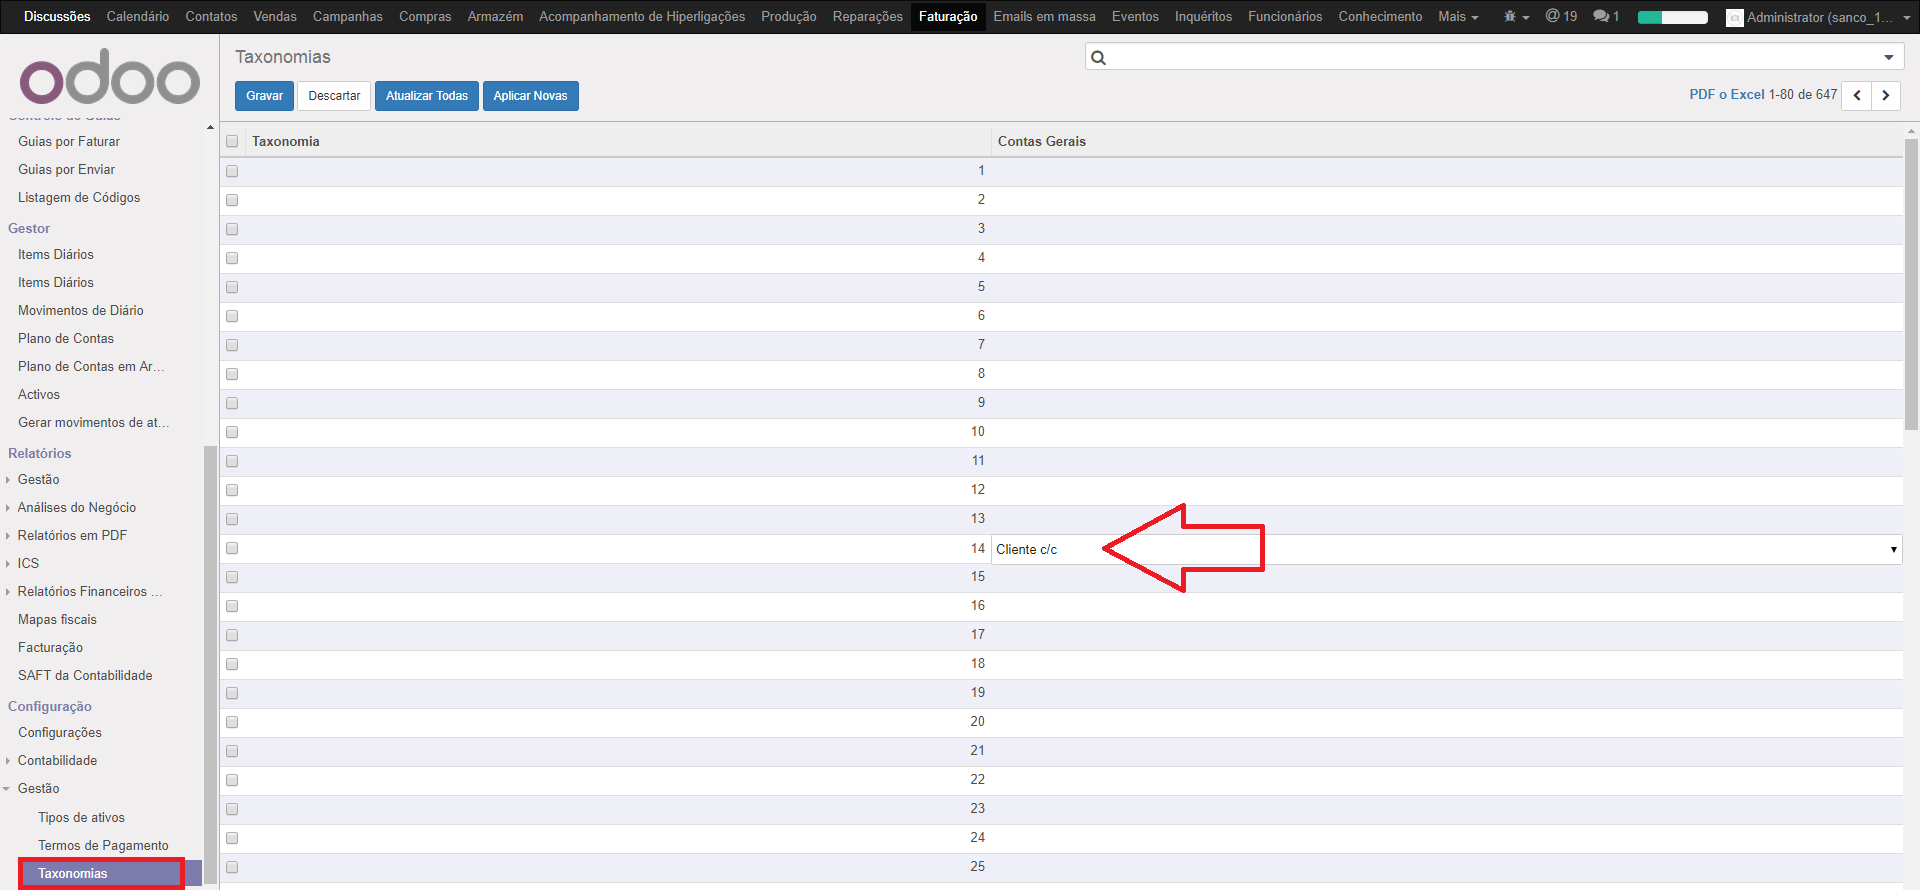
Task: Select the checkbox for taxonomy row 14
Action: pyautogui.click(x=232, y=549)
